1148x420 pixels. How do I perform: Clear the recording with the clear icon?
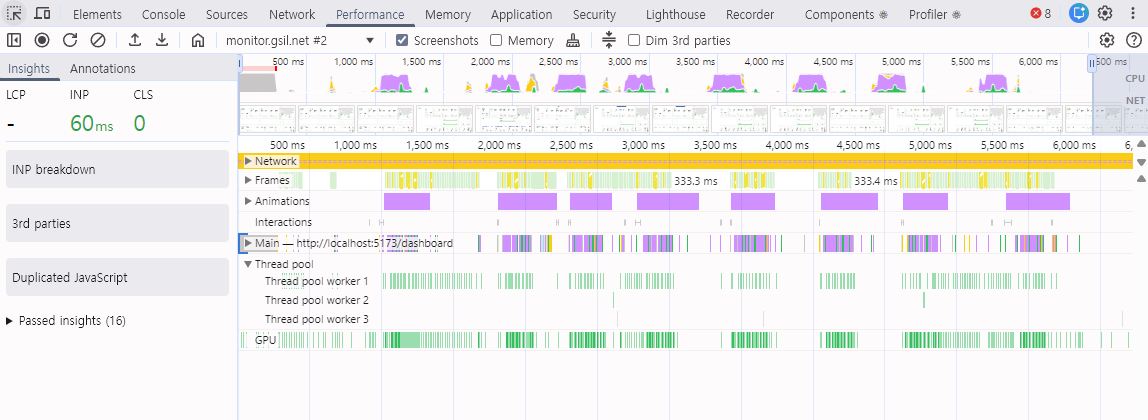pyautogui.click(x=97, y=40)
